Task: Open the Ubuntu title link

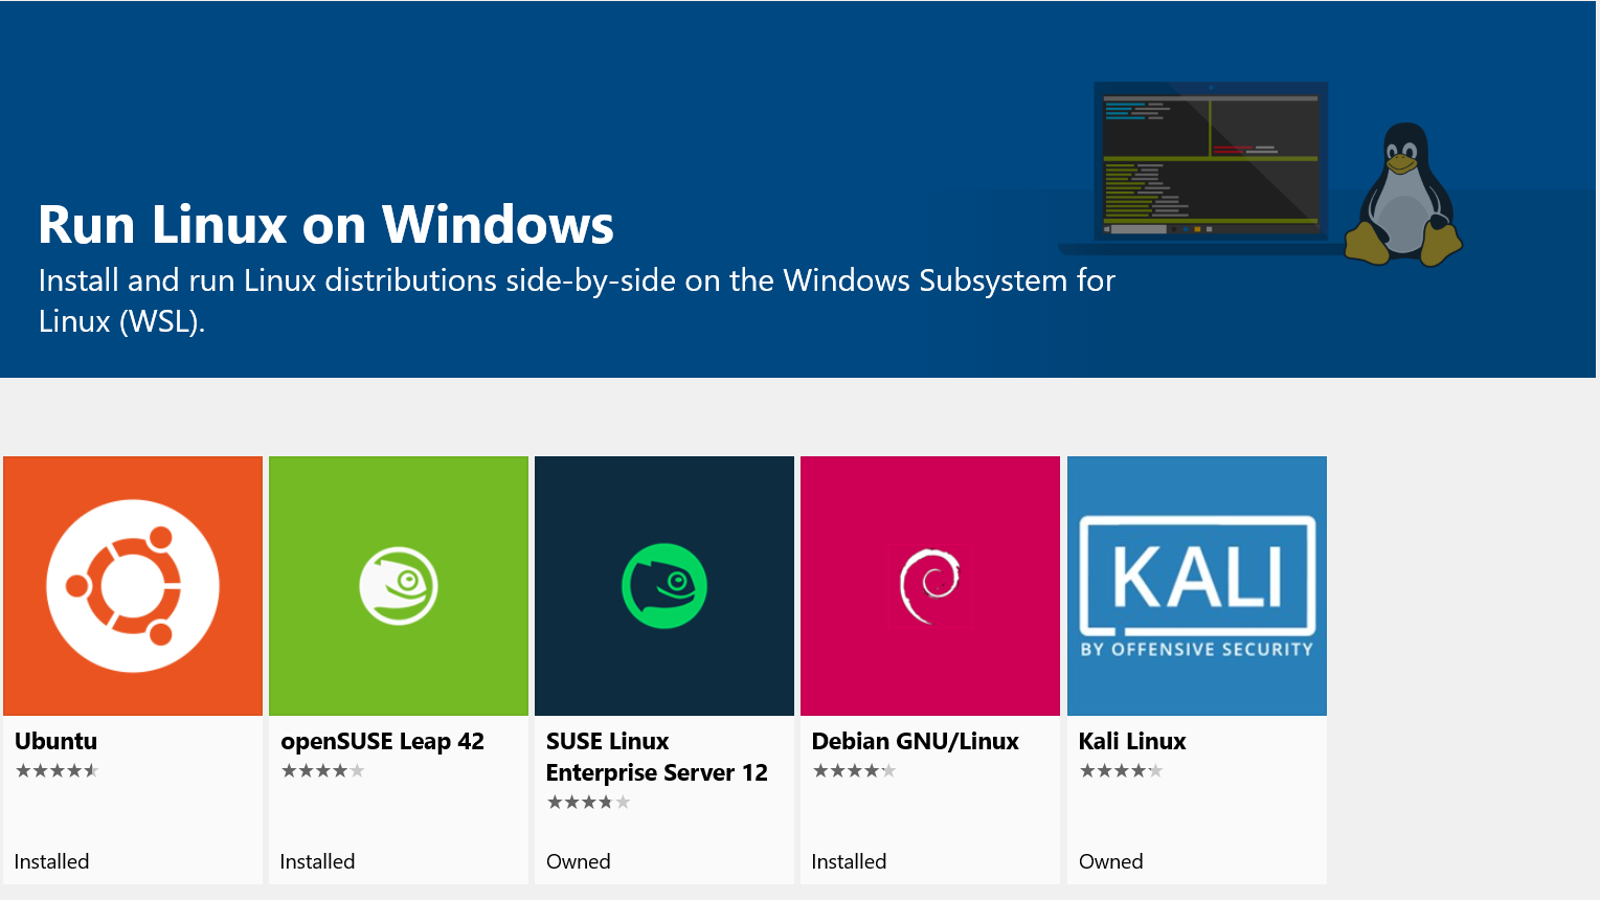Action: [56, 741]
